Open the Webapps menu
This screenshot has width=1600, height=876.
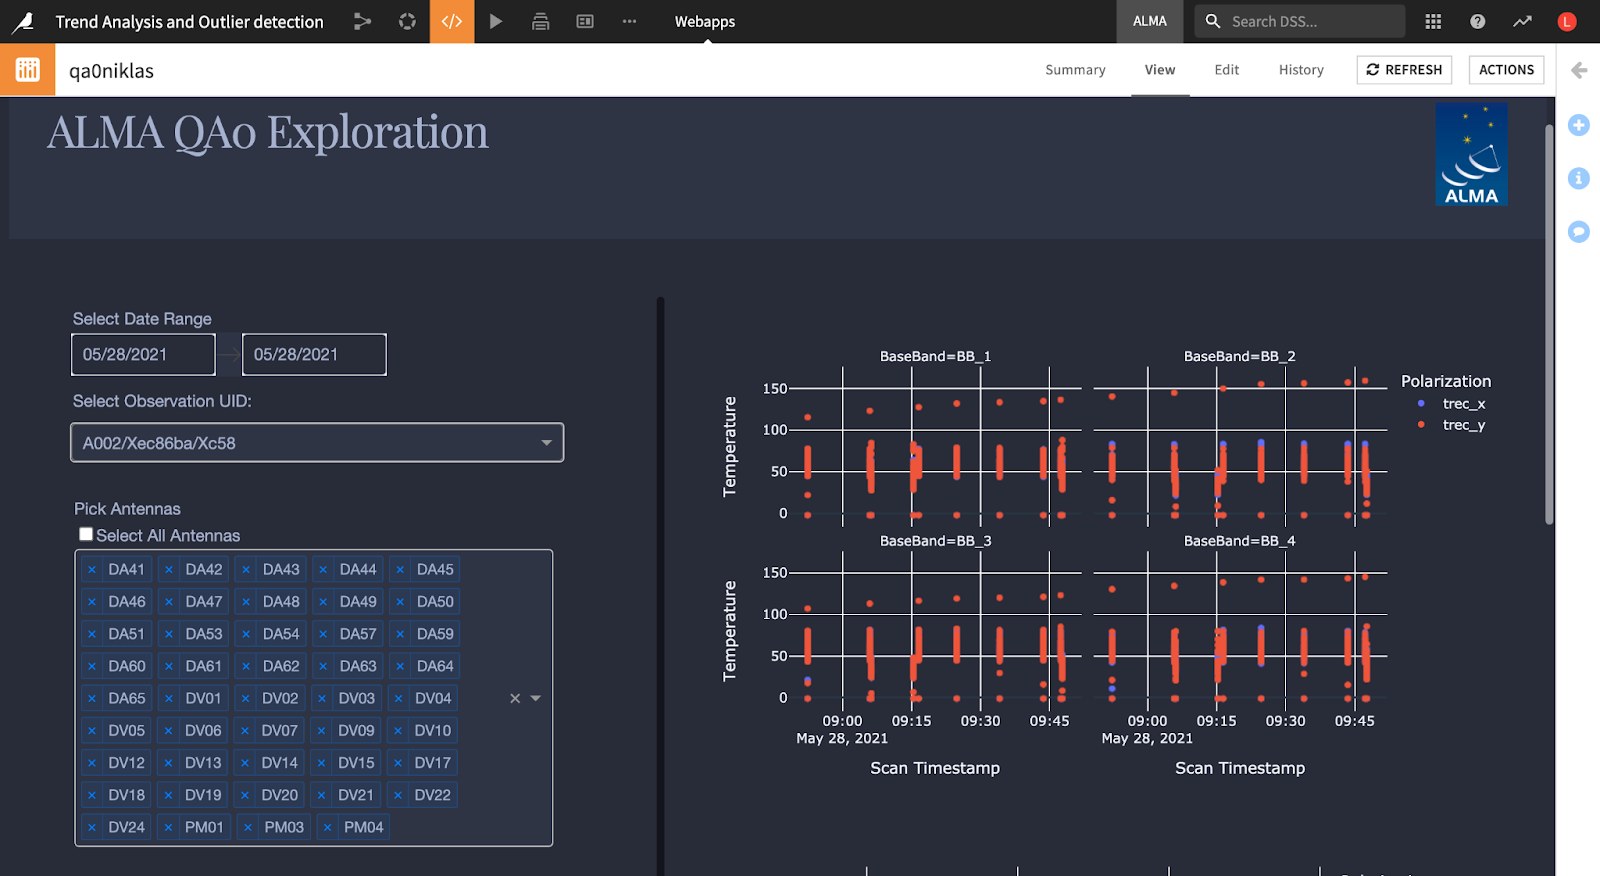[x=705, y=21]
